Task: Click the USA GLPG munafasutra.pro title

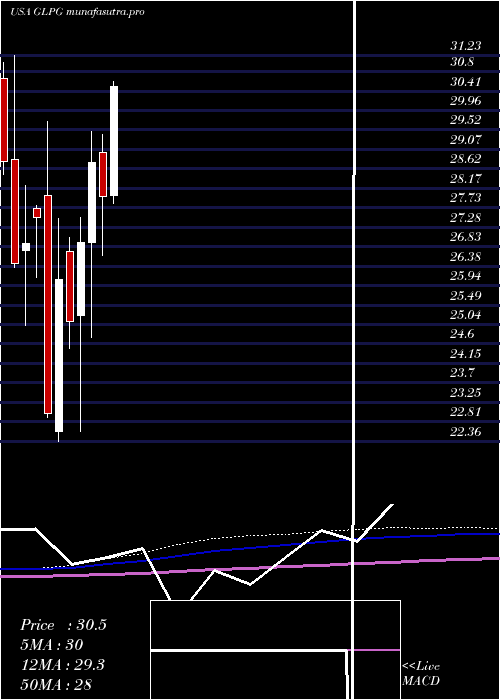Action: coord(77,12)
